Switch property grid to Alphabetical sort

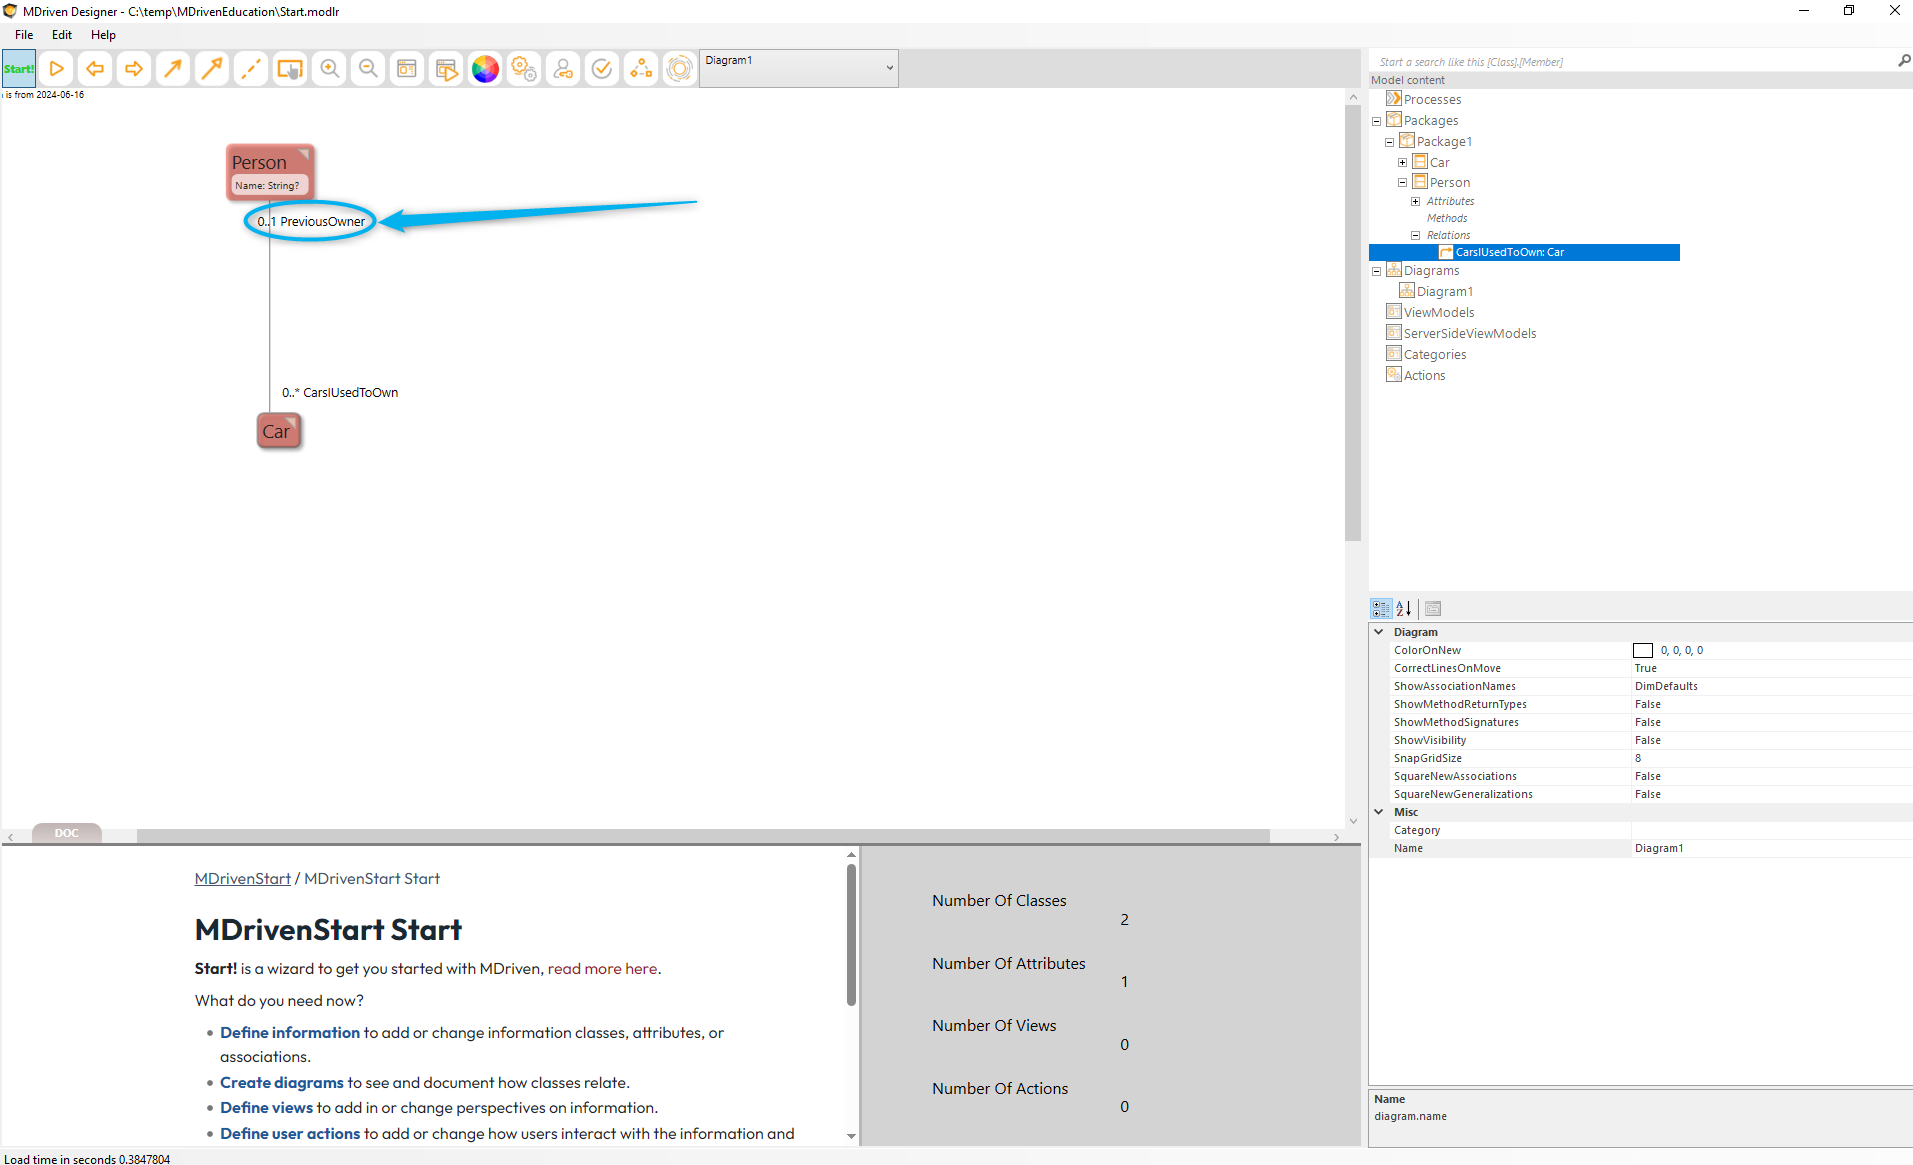click(1404, 608)
